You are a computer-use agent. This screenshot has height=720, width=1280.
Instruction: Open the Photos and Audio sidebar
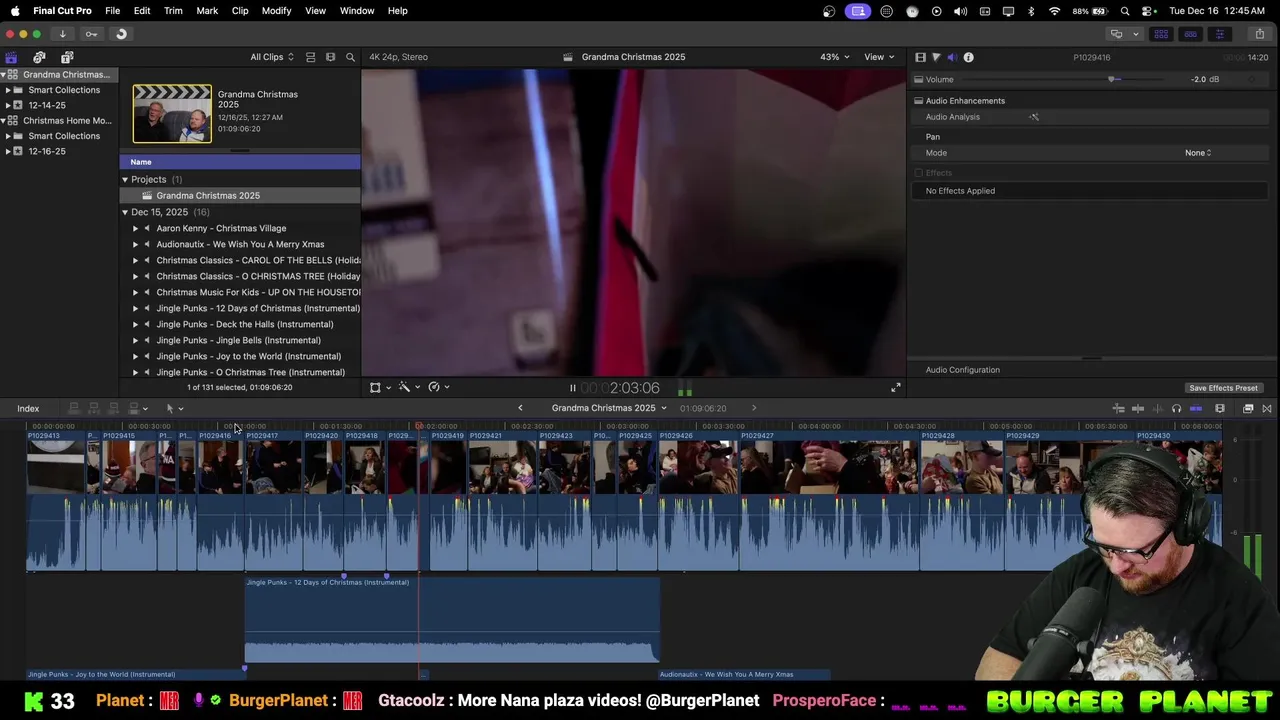point(39,57)
